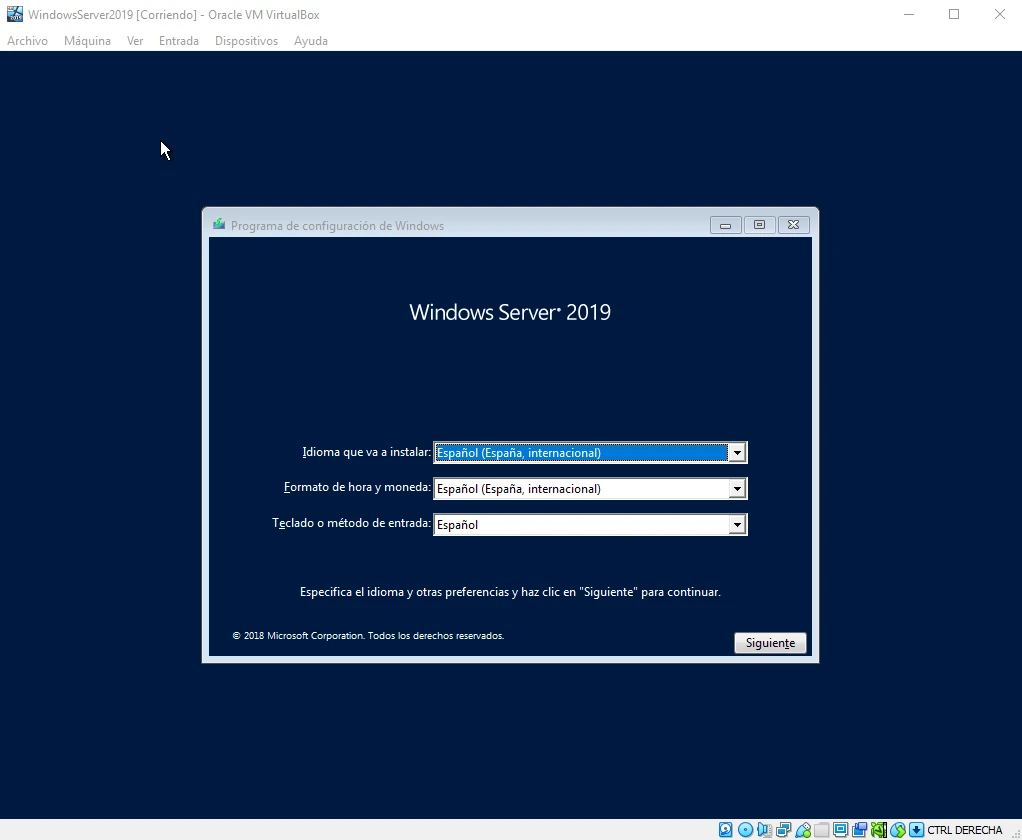Select the highlighted install language combo box
Screen dimensions: 1022x840
click(x=591, y=452)
